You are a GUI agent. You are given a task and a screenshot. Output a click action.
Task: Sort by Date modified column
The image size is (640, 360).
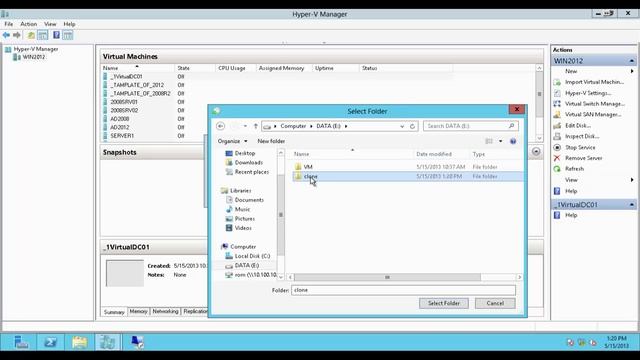click(433, 154)
